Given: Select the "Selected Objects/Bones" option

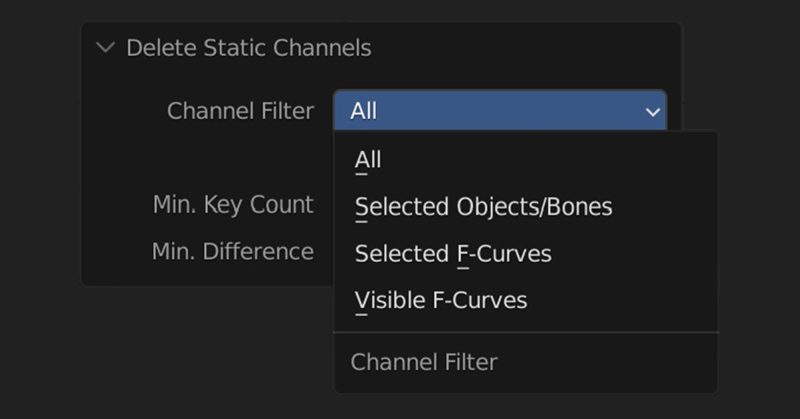Looking at the screenshot, I should (483, 207).
